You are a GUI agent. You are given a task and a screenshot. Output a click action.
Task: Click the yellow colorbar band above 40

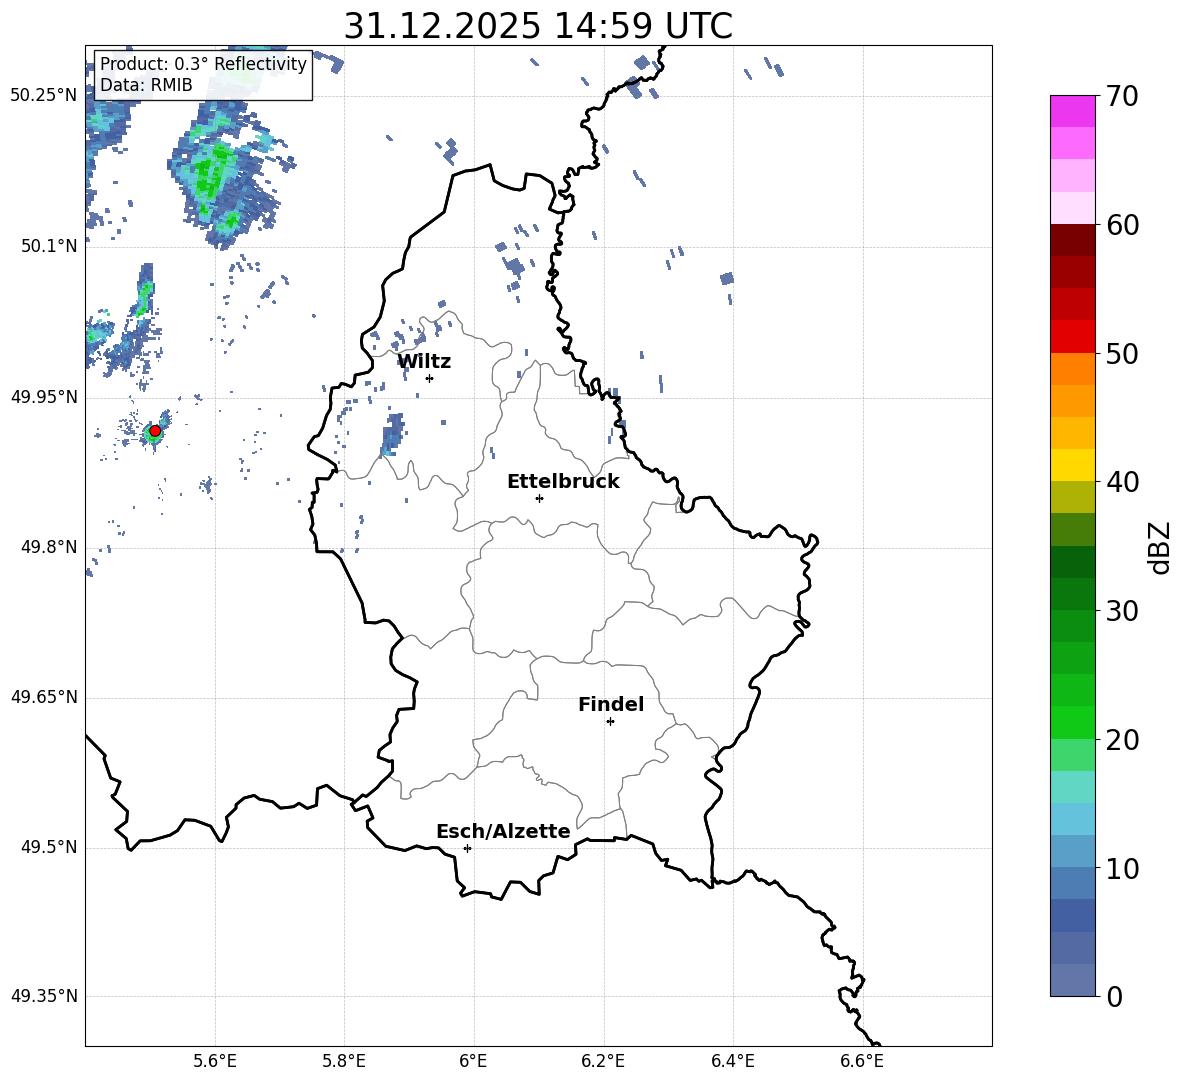pyautogui.click(x=1073, y=465)
